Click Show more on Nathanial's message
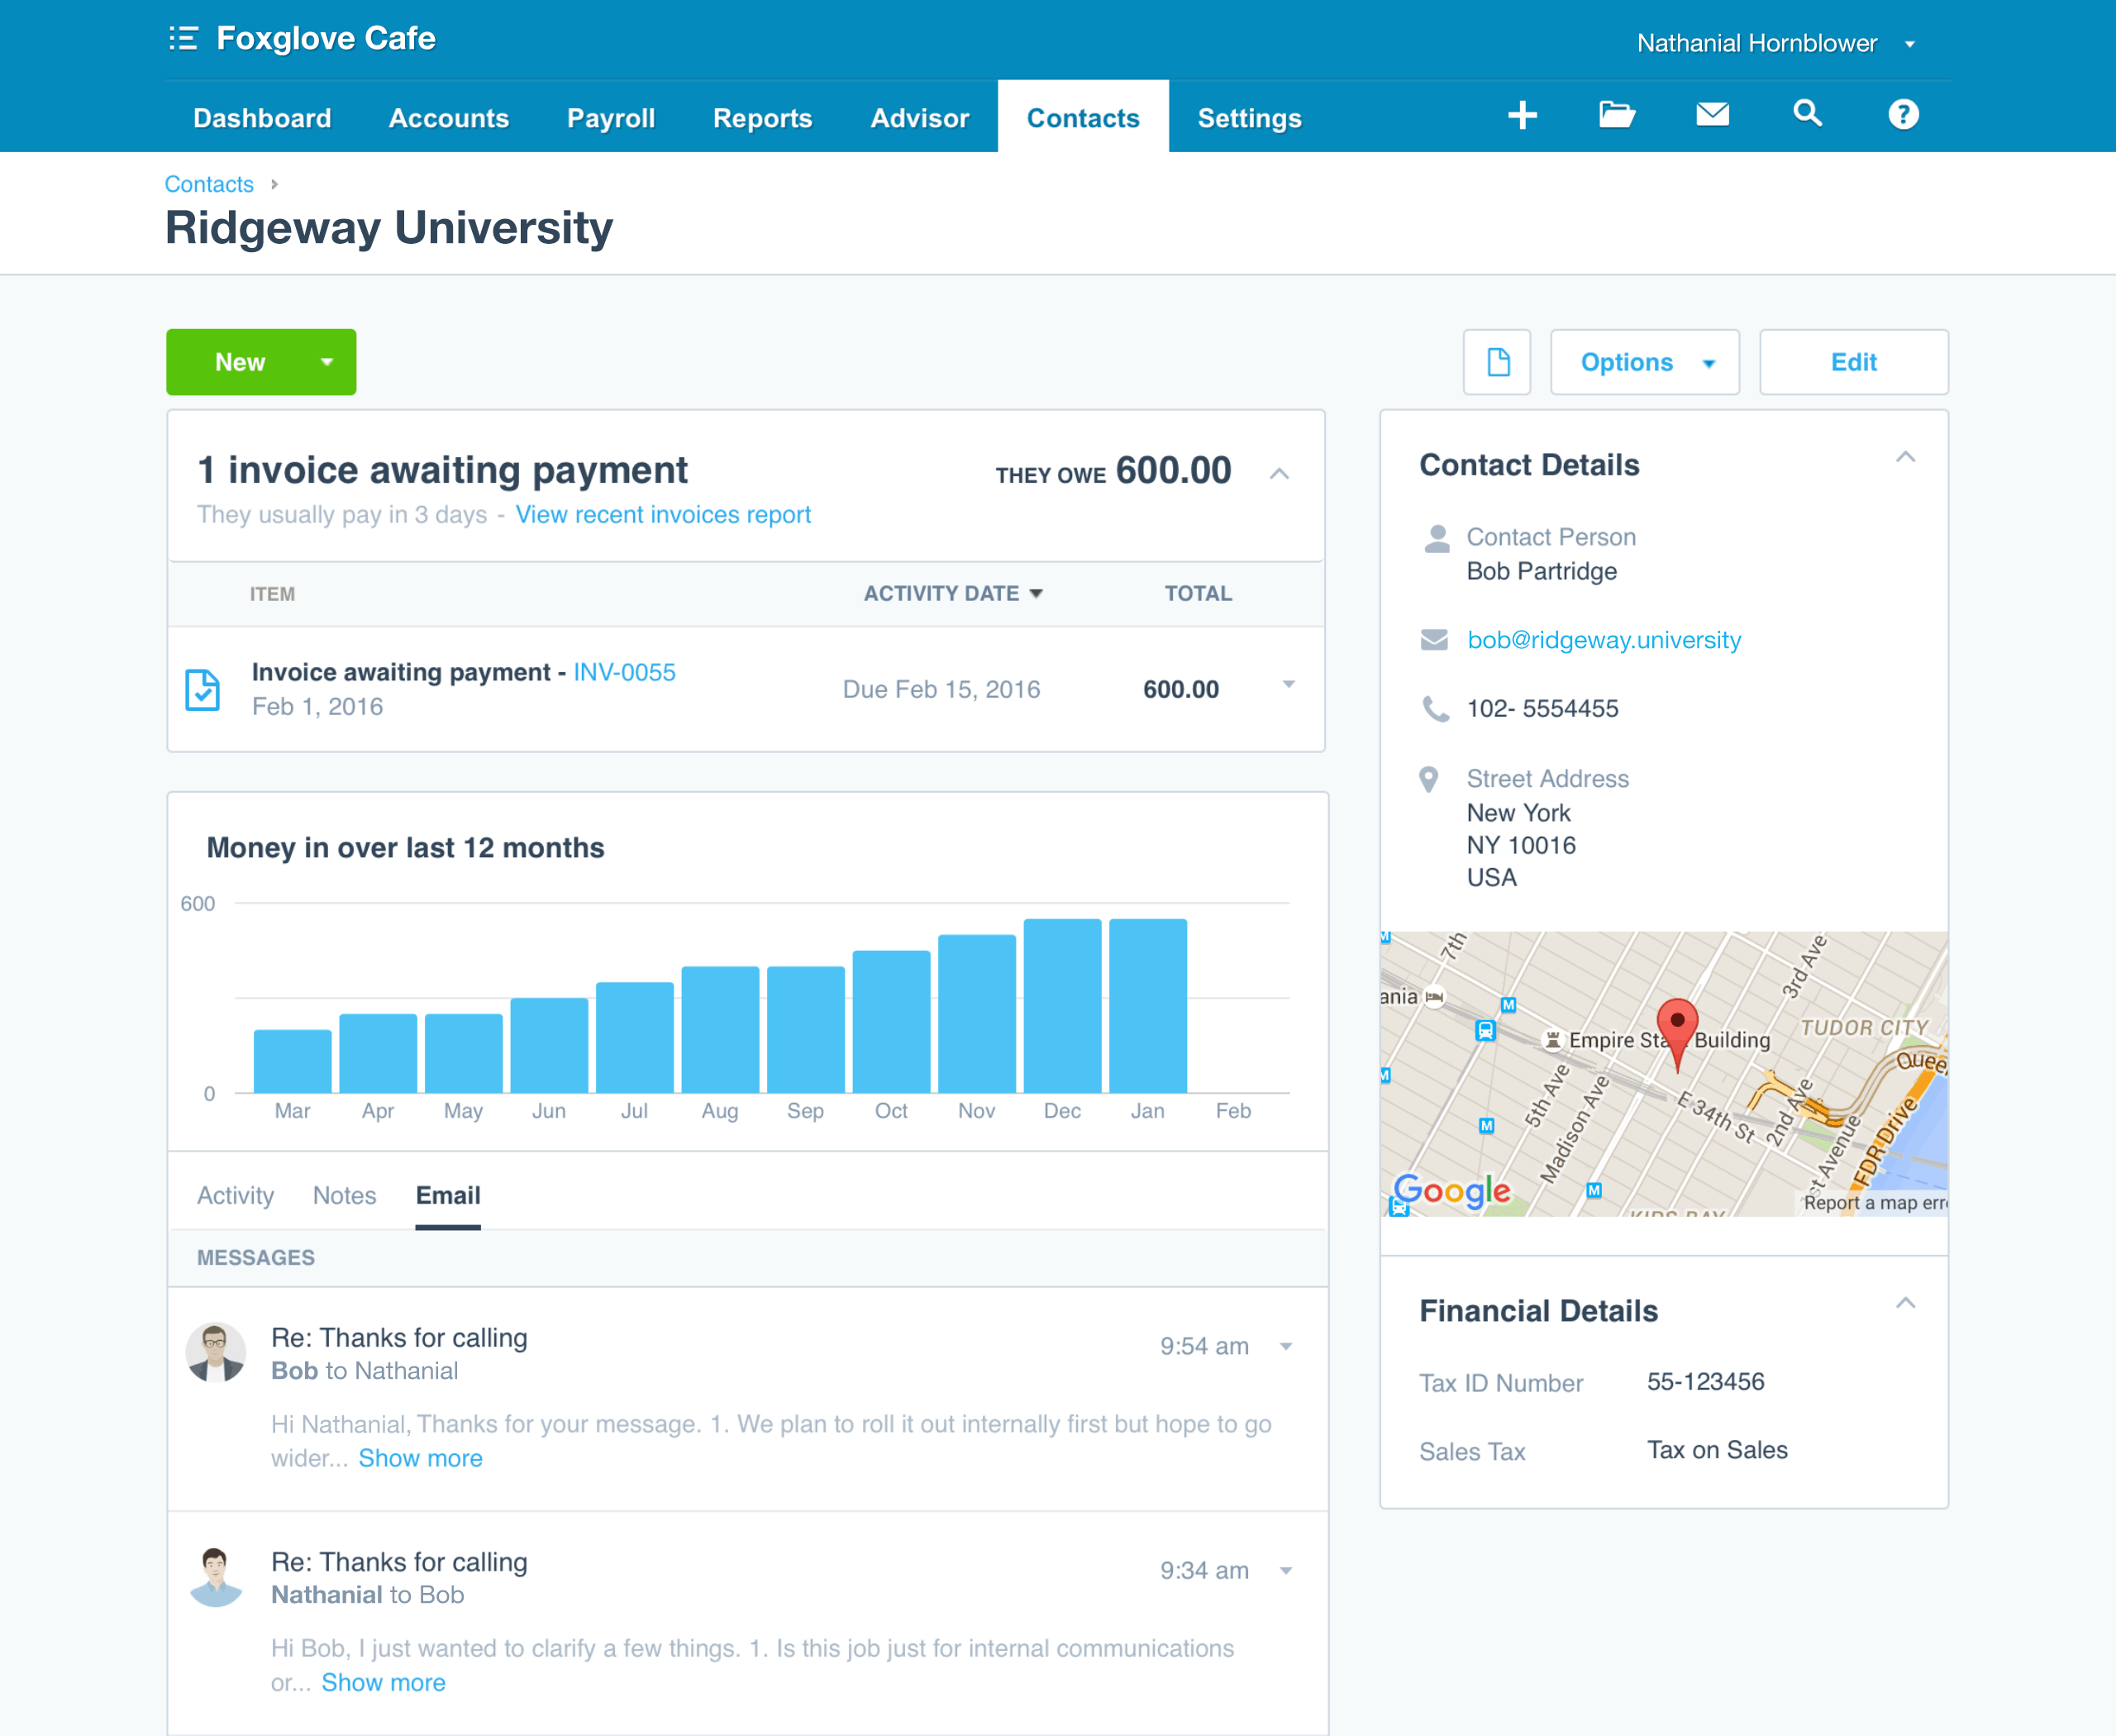 tap(383, 1683)
